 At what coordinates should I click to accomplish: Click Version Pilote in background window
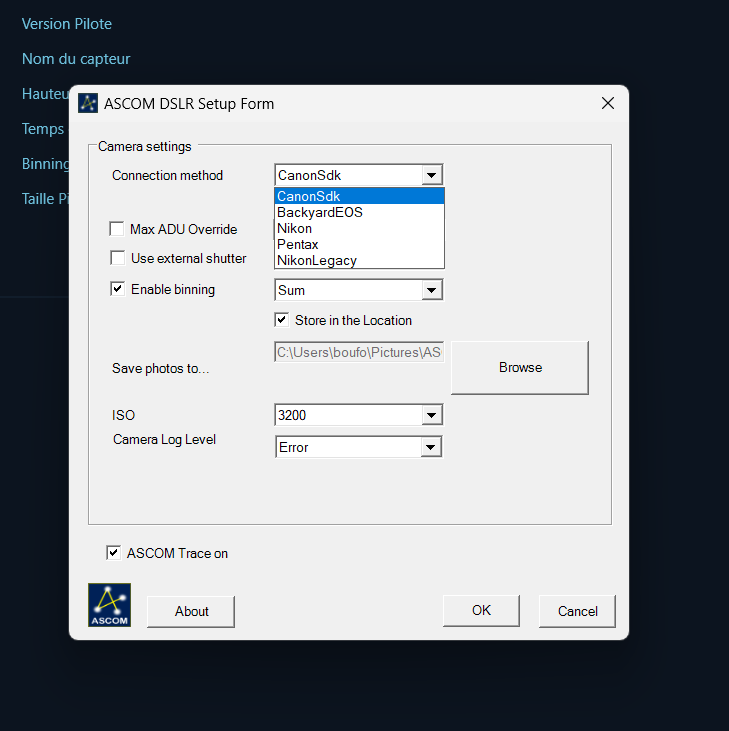point(67,24)
